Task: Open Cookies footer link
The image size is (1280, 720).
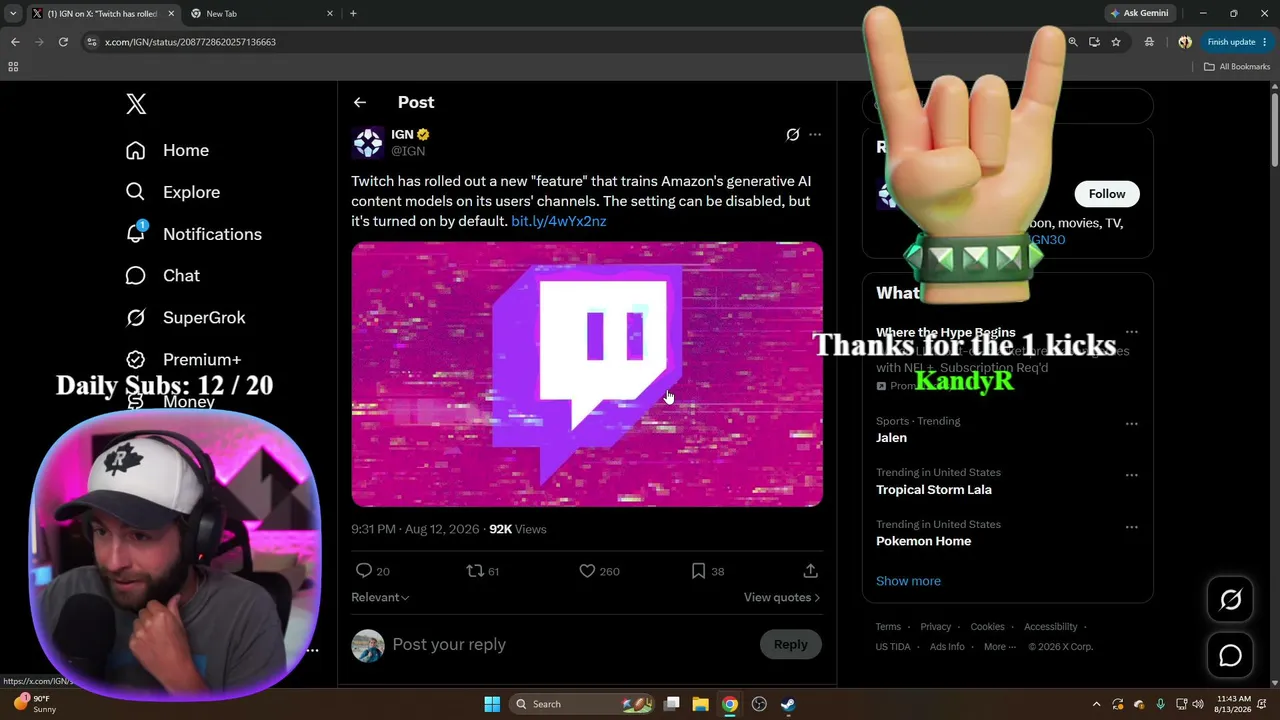Action: click(x=987, y=627)
